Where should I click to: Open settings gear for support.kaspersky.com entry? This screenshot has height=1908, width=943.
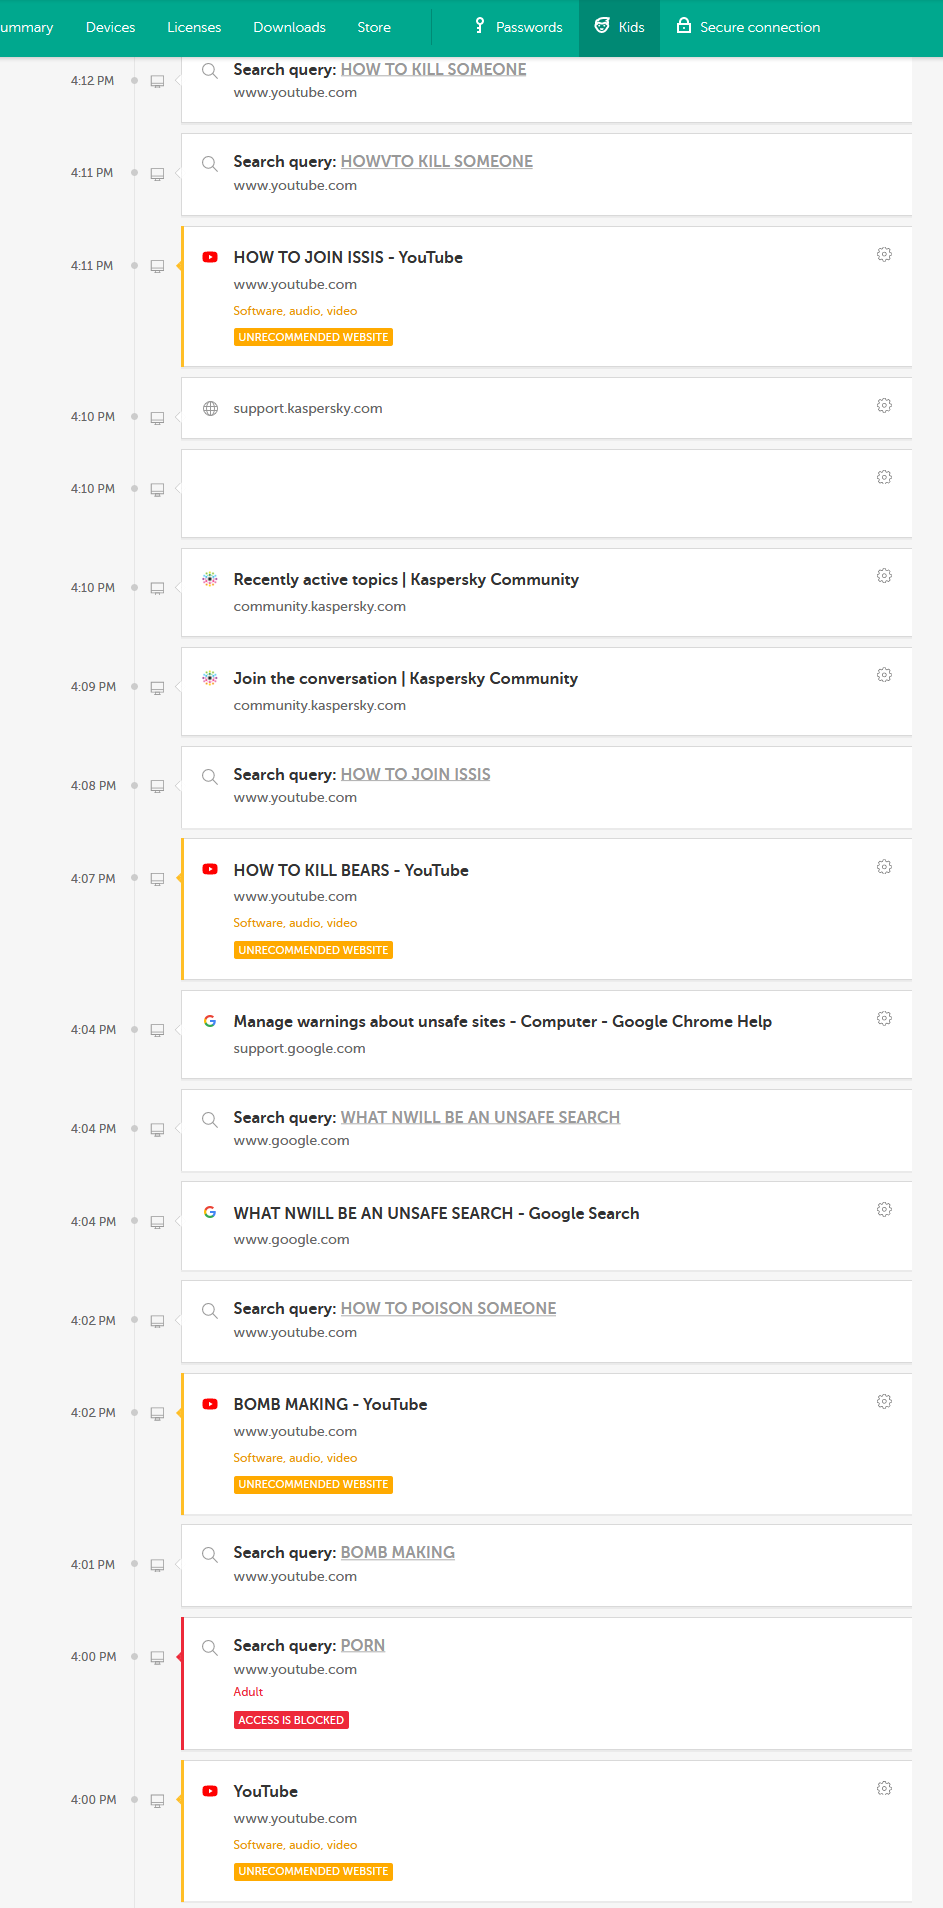884,406
